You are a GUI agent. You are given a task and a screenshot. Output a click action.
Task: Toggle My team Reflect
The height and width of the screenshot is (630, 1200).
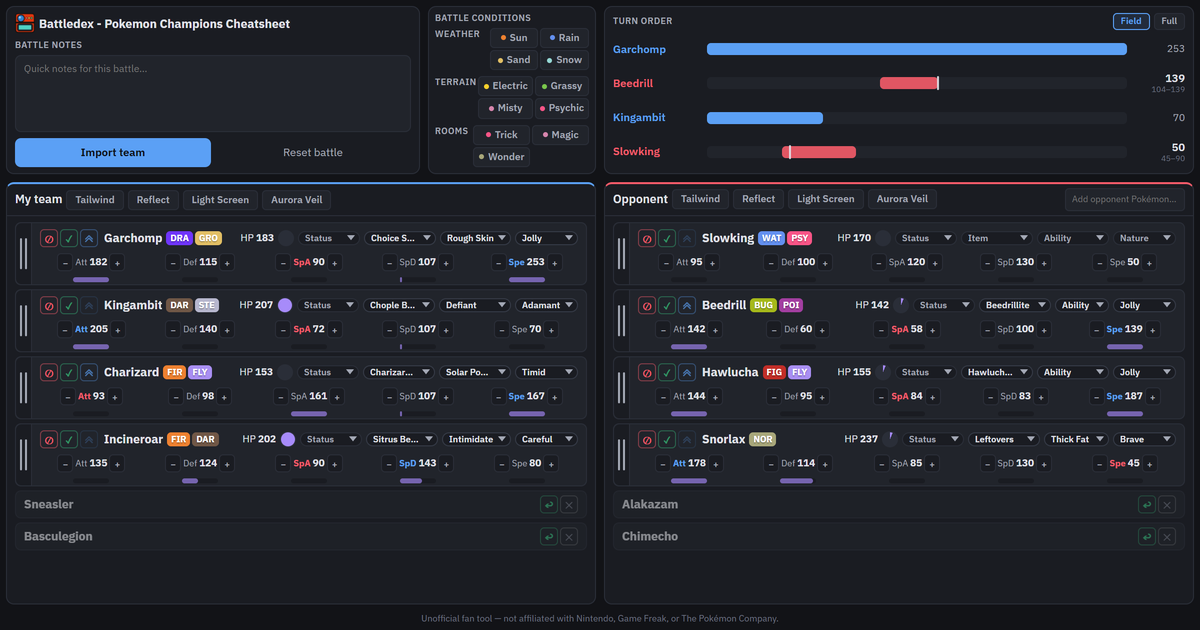(153, 200)
